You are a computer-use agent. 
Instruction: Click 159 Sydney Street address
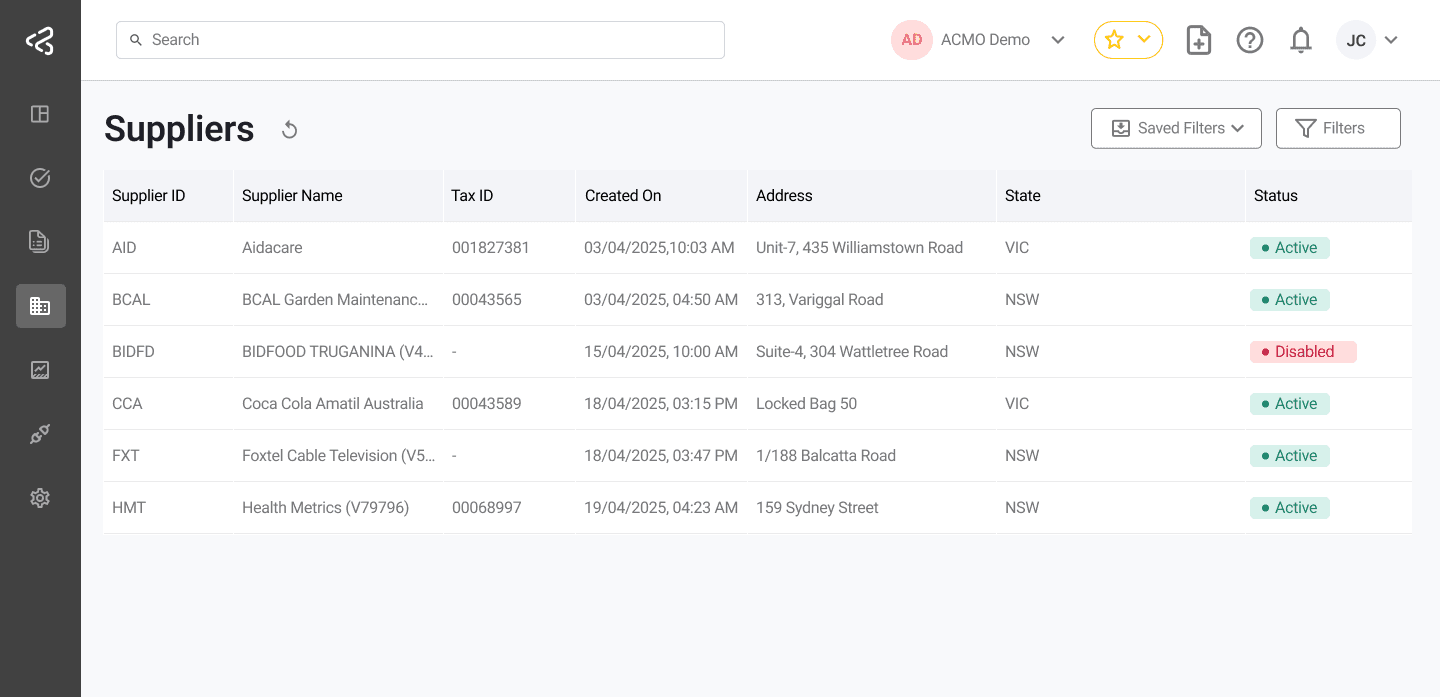coord(817,508)
